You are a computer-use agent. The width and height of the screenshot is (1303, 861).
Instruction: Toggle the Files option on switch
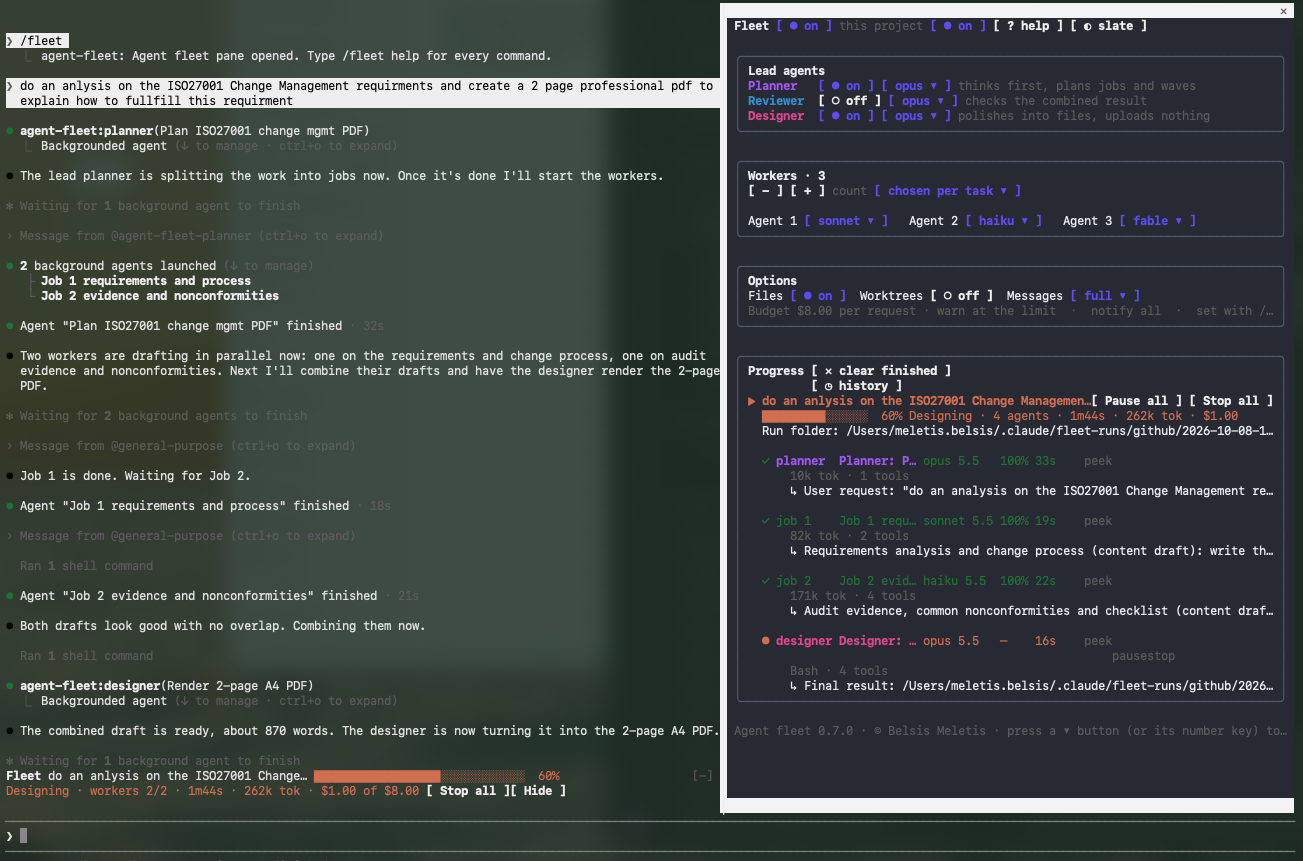click(818, 296)
